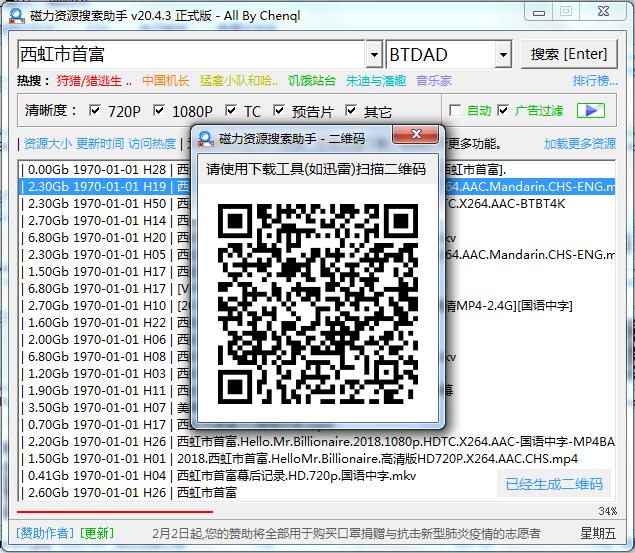
Task: Click the QR dialog title bar icon
Action: point(205,139)
